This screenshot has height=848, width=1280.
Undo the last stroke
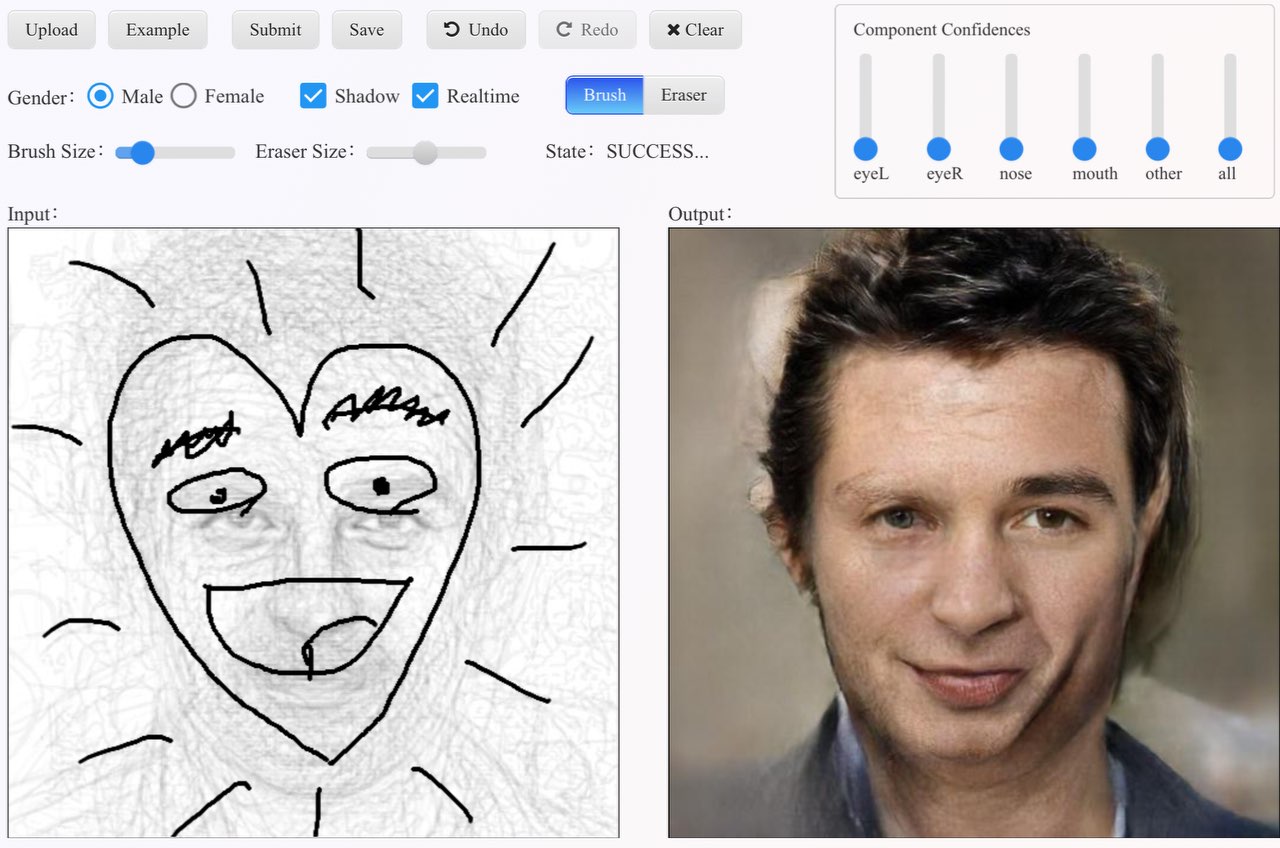(476, 30)
